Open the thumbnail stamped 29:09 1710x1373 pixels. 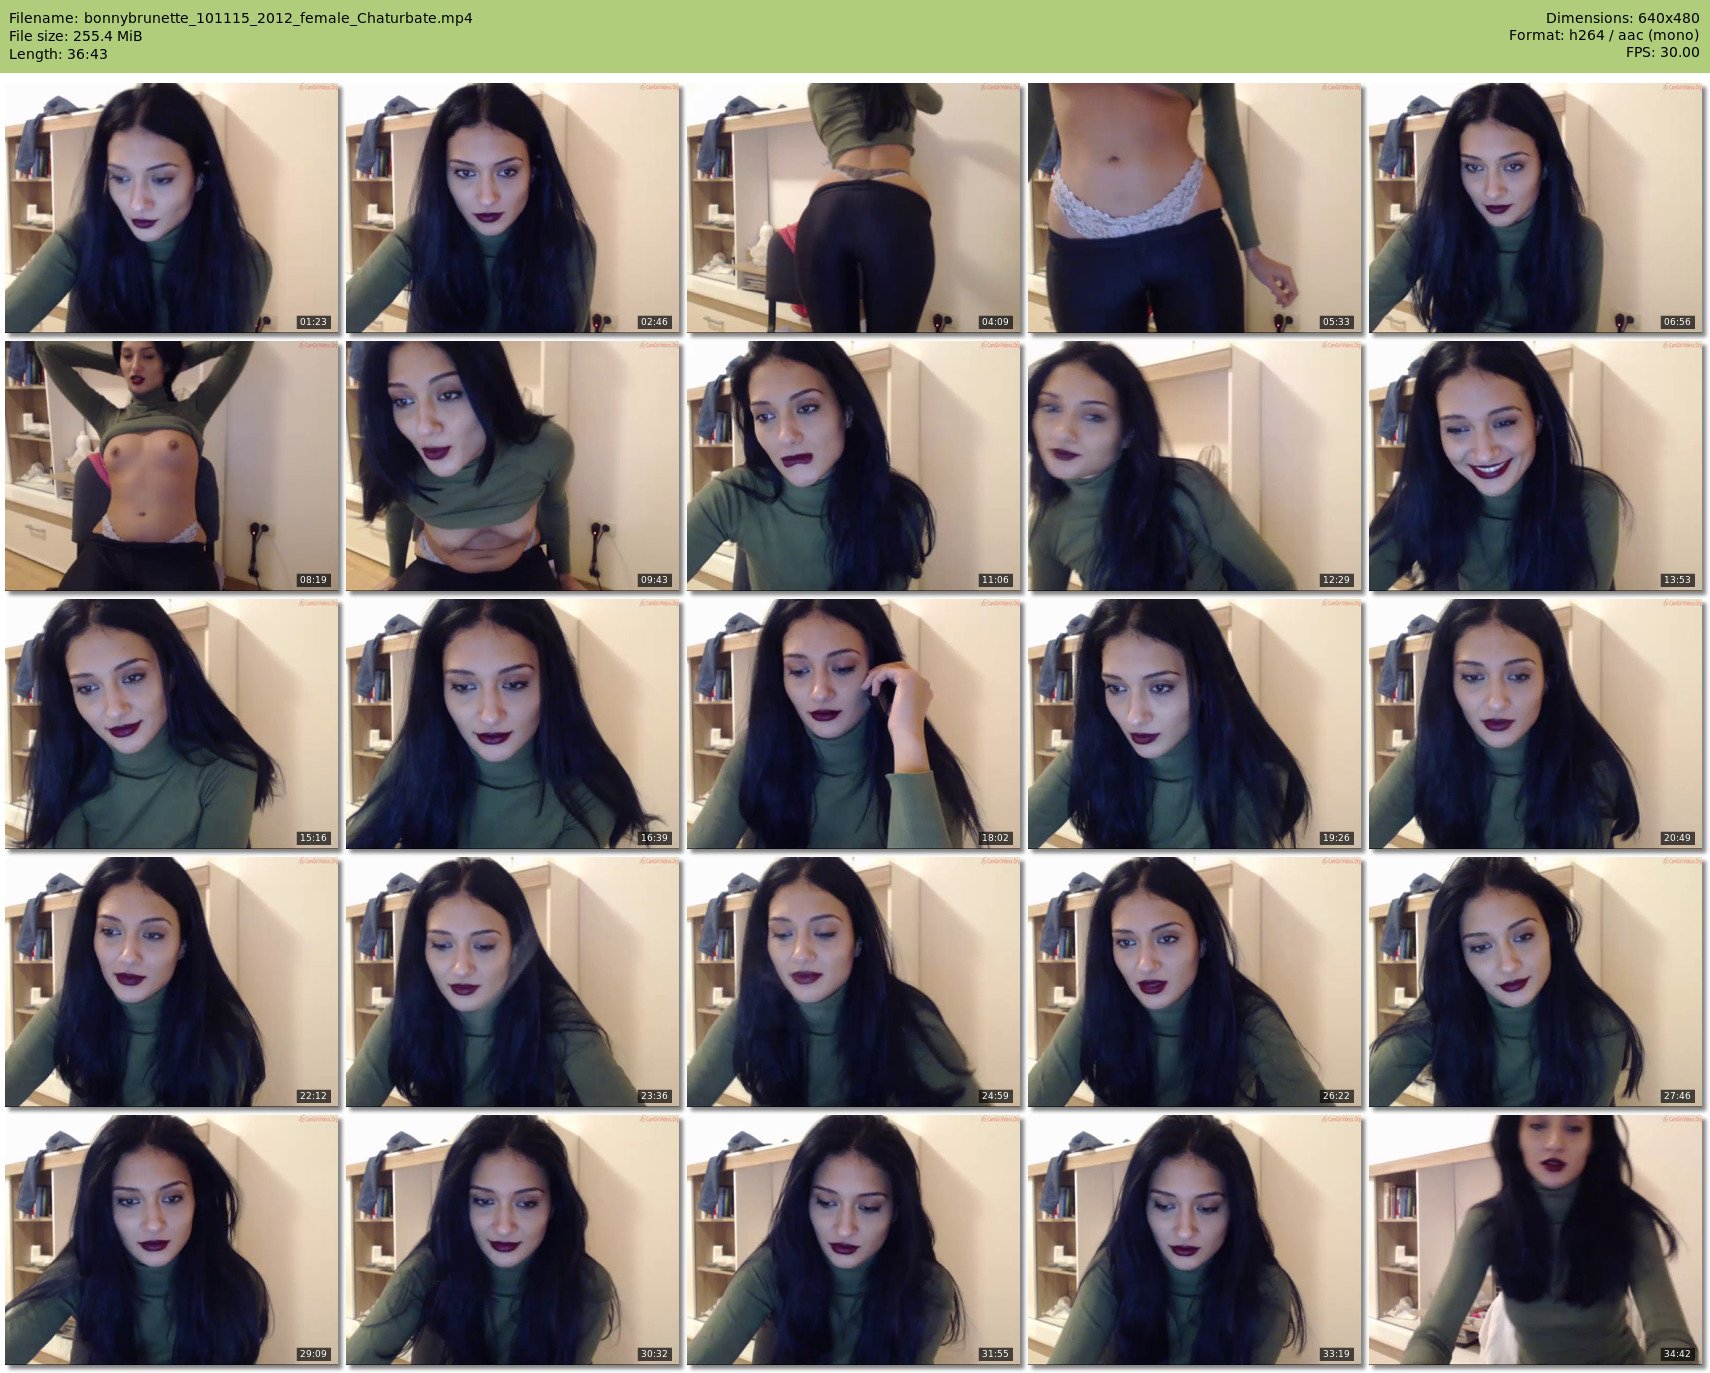tap(172, 1240)
